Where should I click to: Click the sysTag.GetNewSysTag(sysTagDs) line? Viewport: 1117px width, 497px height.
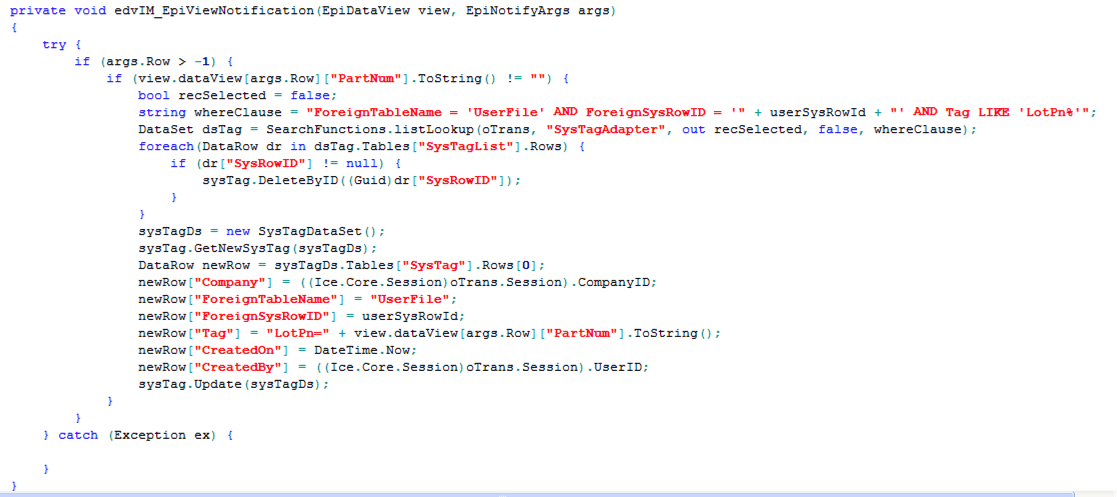point(257,248)
